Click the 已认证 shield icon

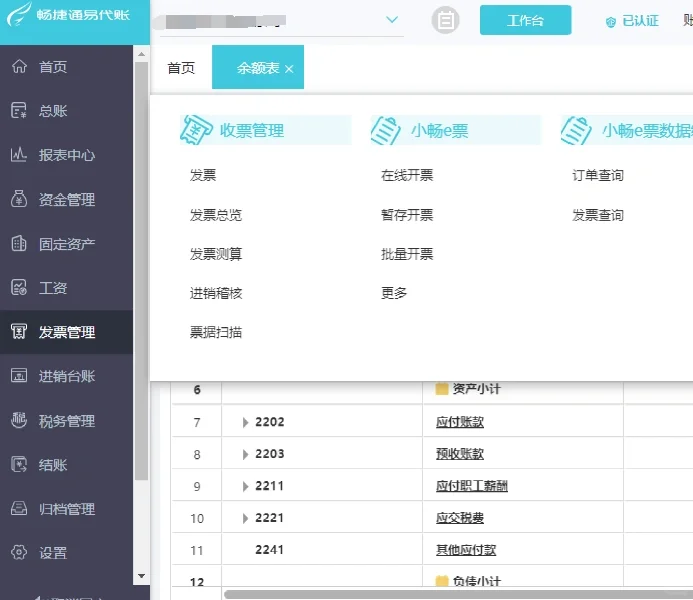[611, 22]
